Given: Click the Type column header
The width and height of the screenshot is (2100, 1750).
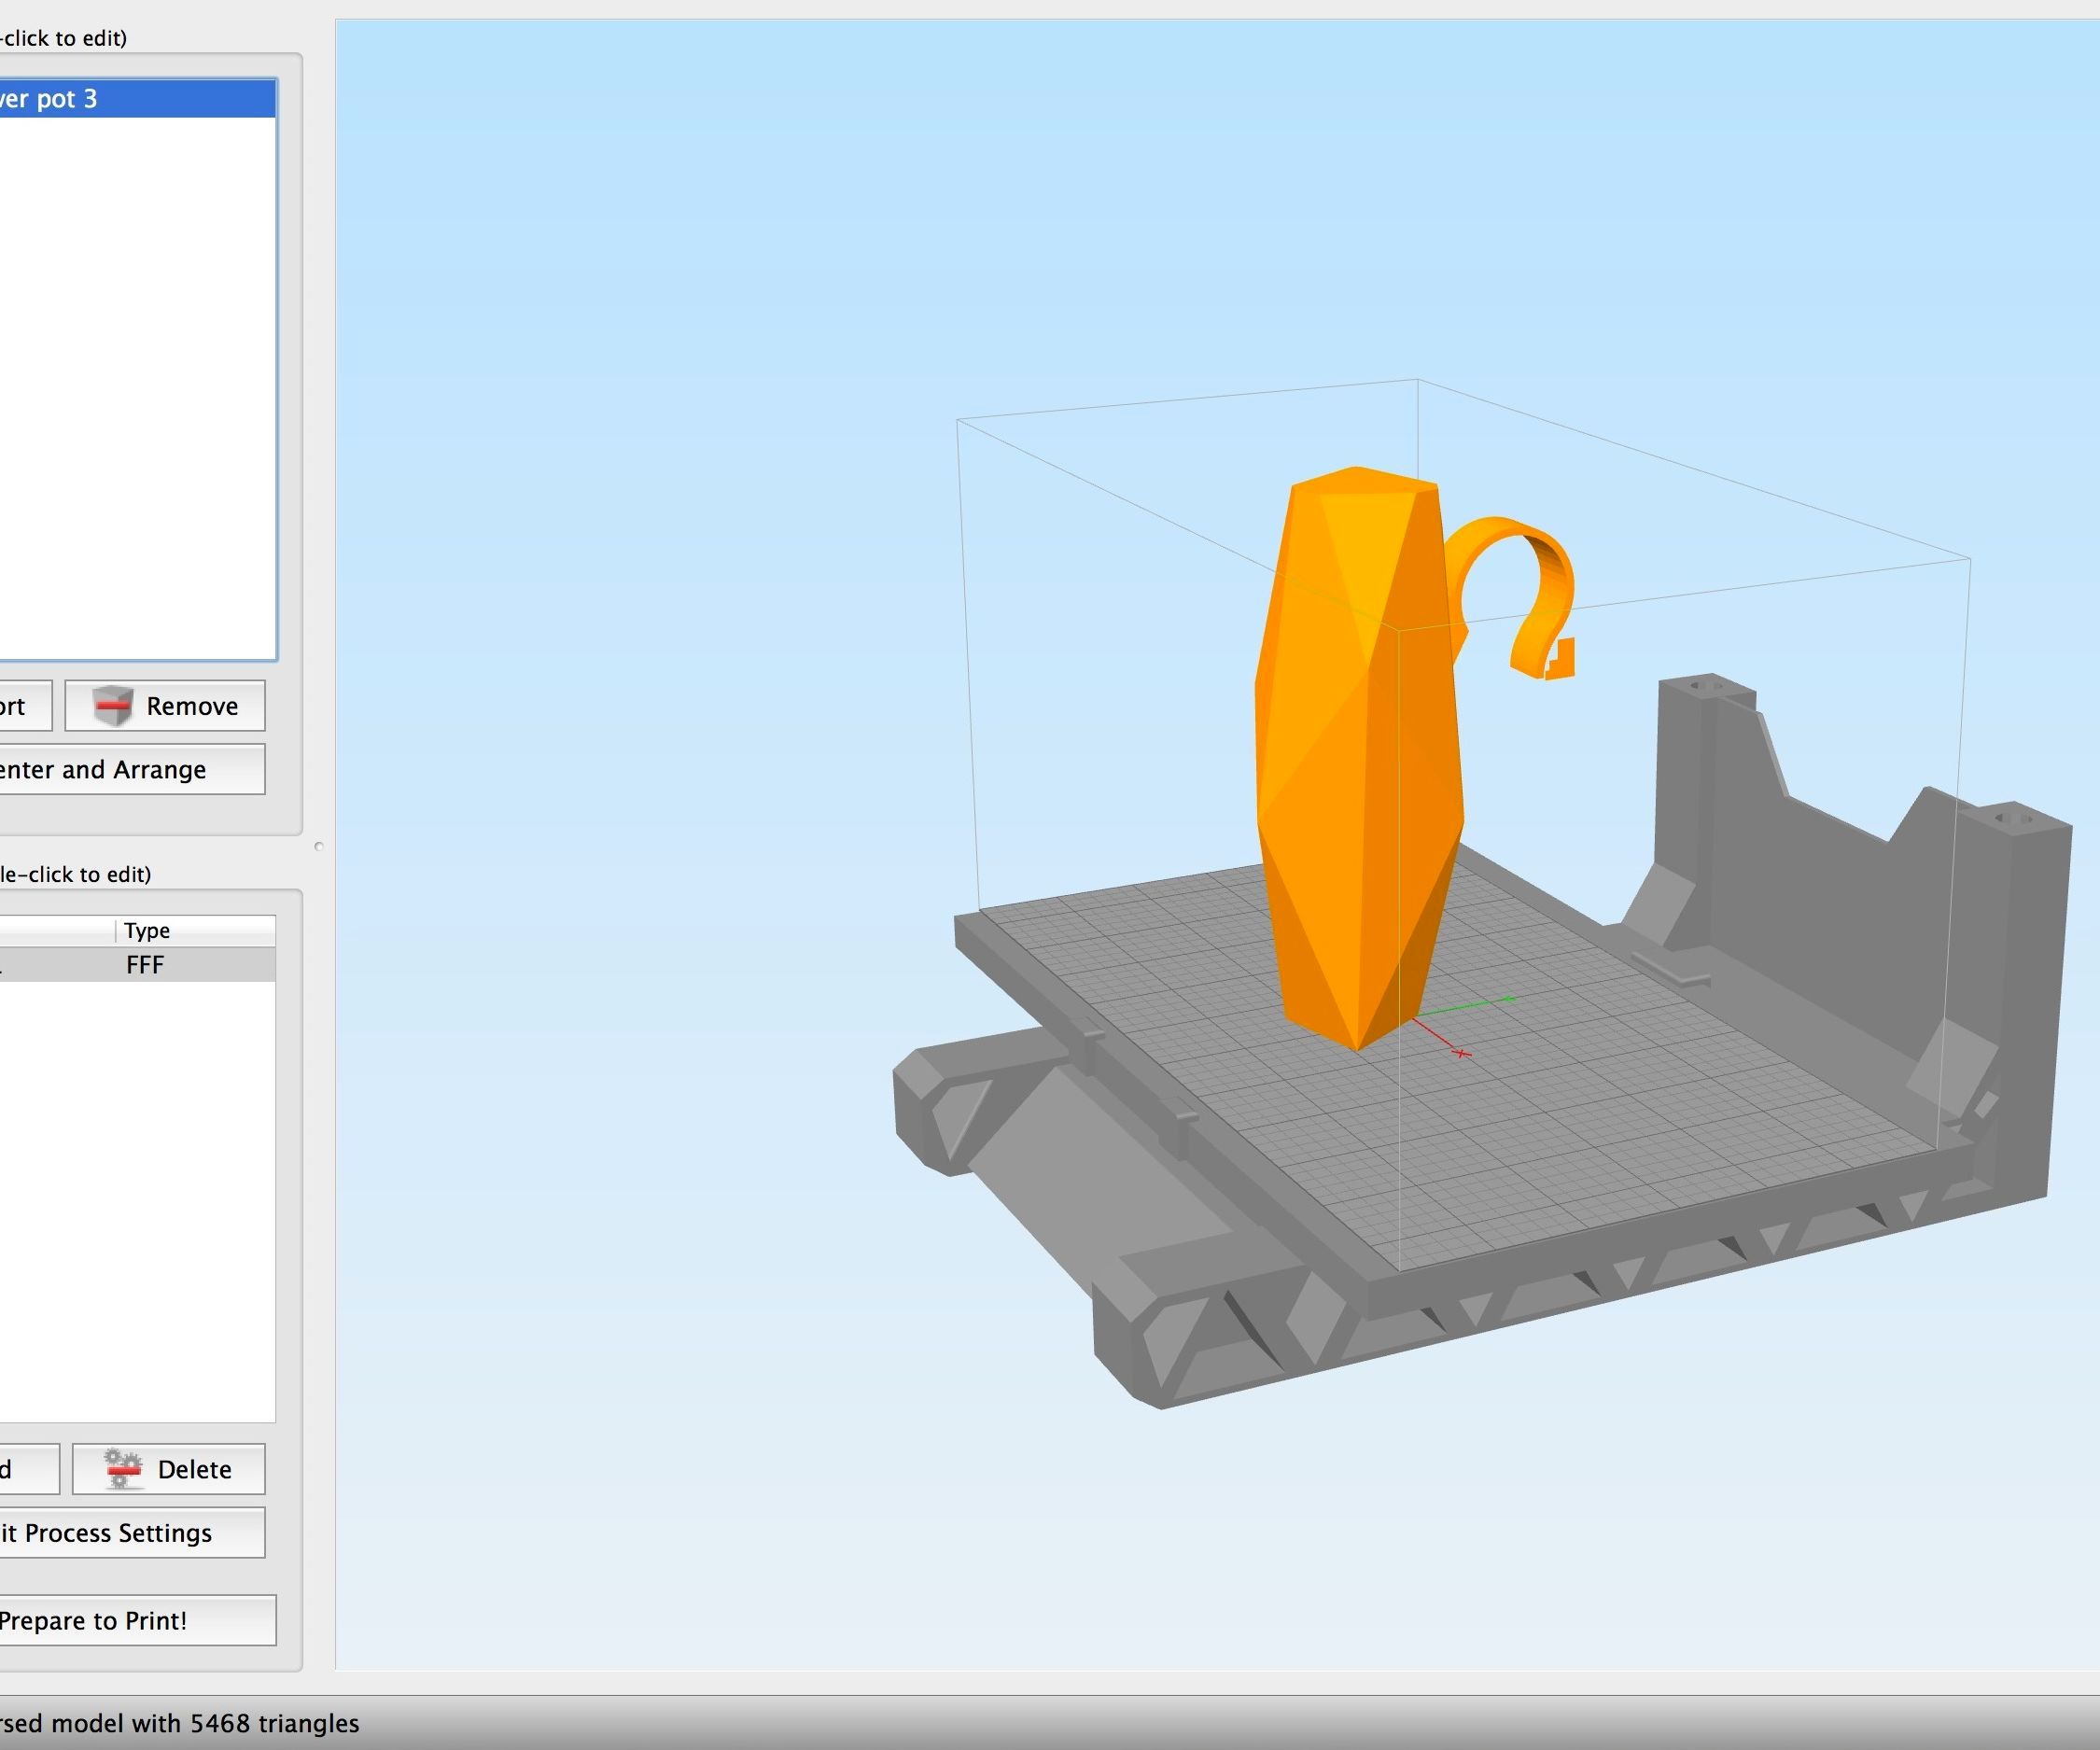Looking at the screenshot, I should [147, 931].
